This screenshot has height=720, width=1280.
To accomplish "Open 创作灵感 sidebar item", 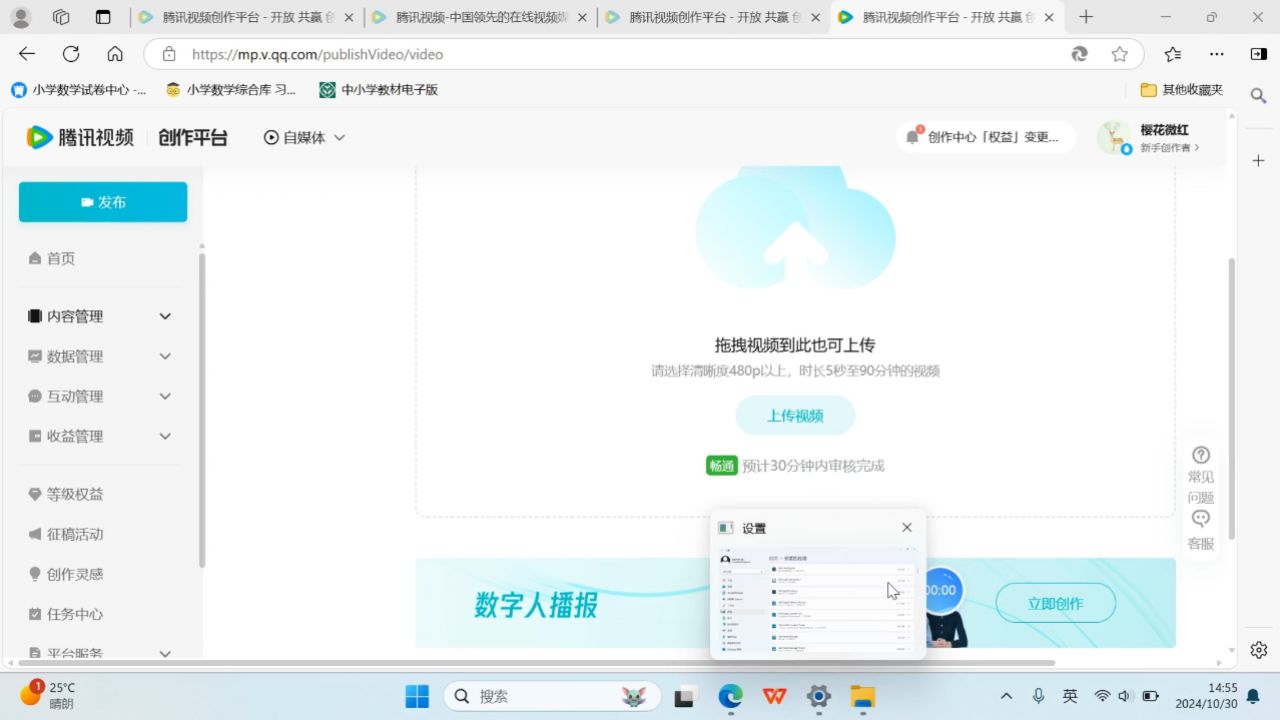I will (75, 574).
